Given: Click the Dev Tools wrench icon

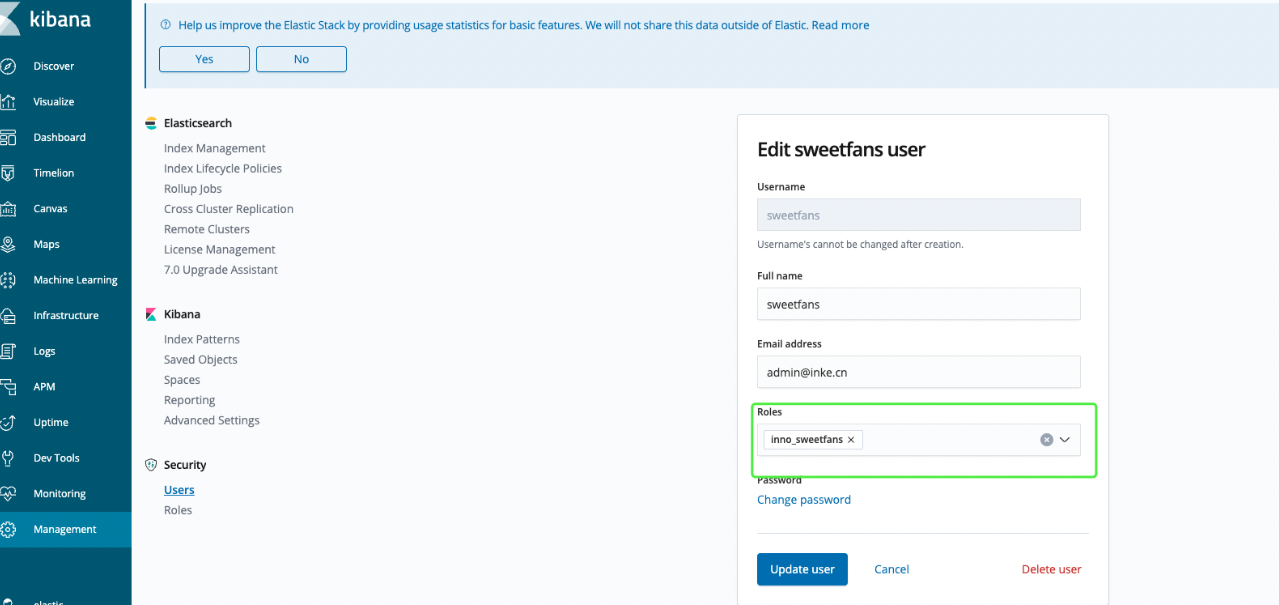Looking at the screenshot, I should [x=8, y=458].
